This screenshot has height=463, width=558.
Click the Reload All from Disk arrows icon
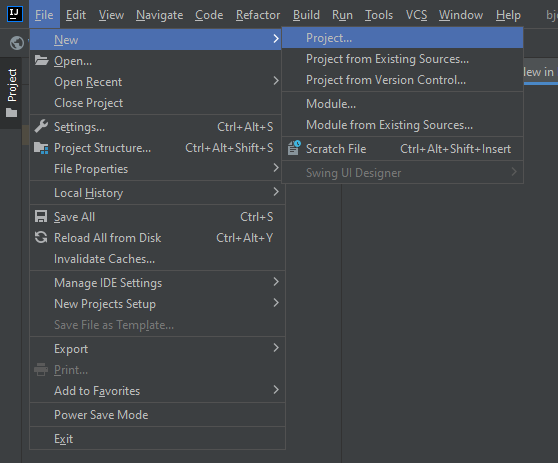coord(41,237)
